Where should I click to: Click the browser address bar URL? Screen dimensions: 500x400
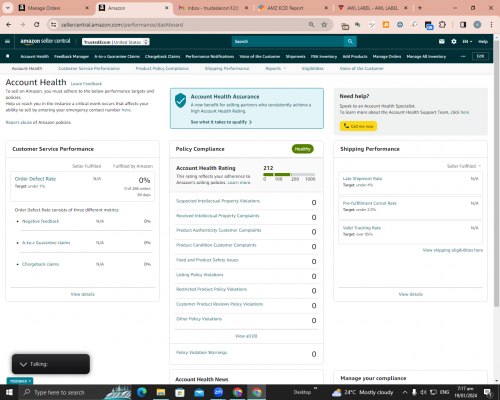coord(122,25)
